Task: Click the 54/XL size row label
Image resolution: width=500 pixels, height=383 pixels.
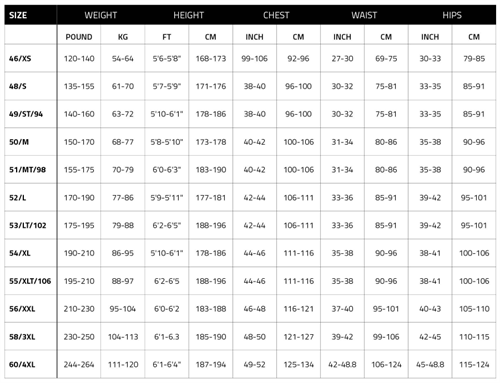Action: tap(20, 253)
